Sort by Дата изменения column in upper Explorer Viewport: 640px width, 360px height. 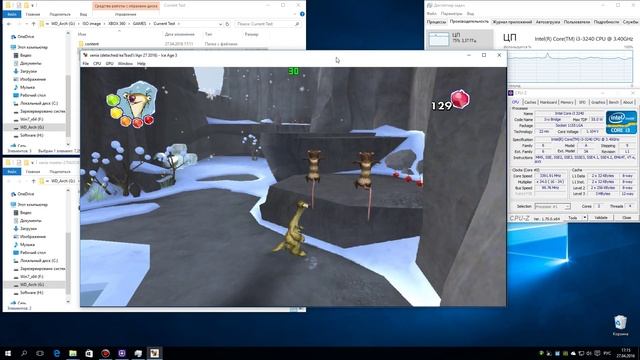pos(179,35)
